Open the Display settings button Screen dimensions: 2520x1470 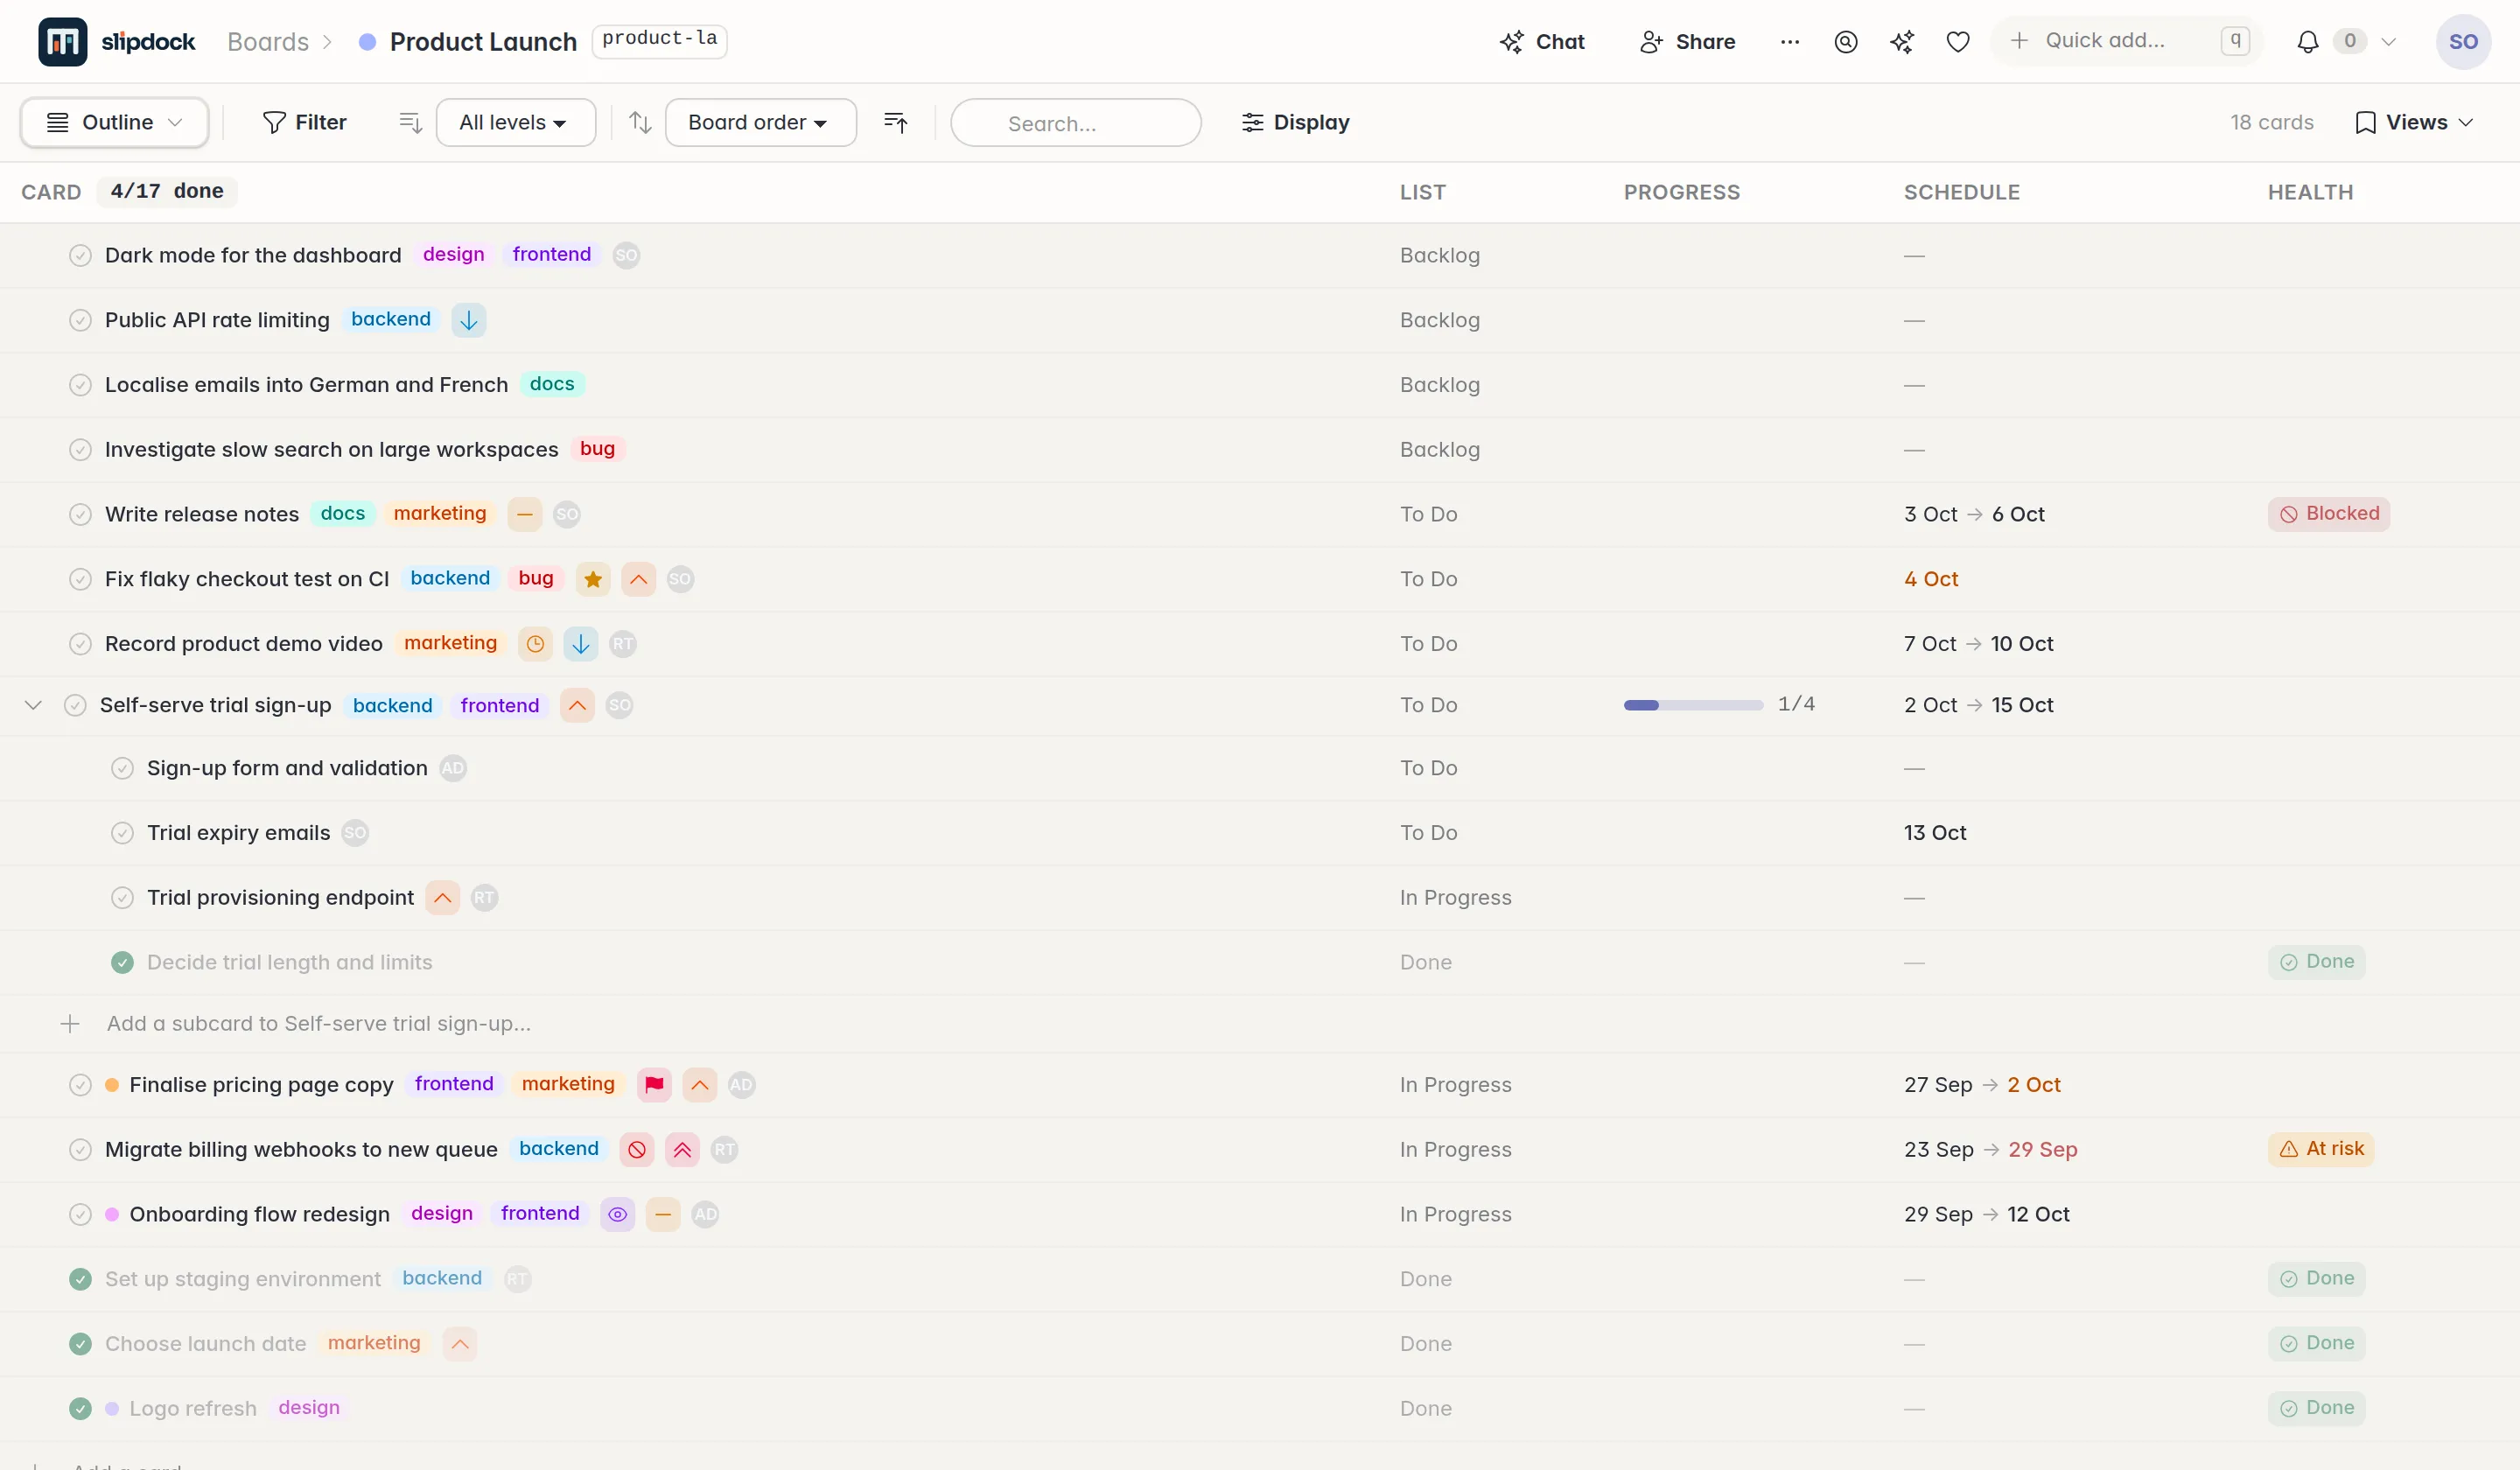click(x=1295, y=122)
